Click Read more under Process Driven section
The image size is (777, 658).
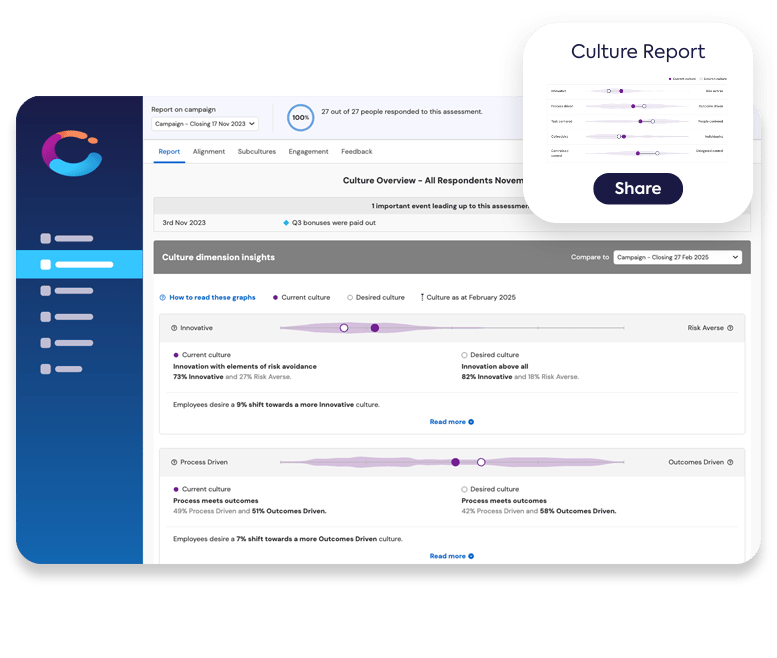(451, 556)
